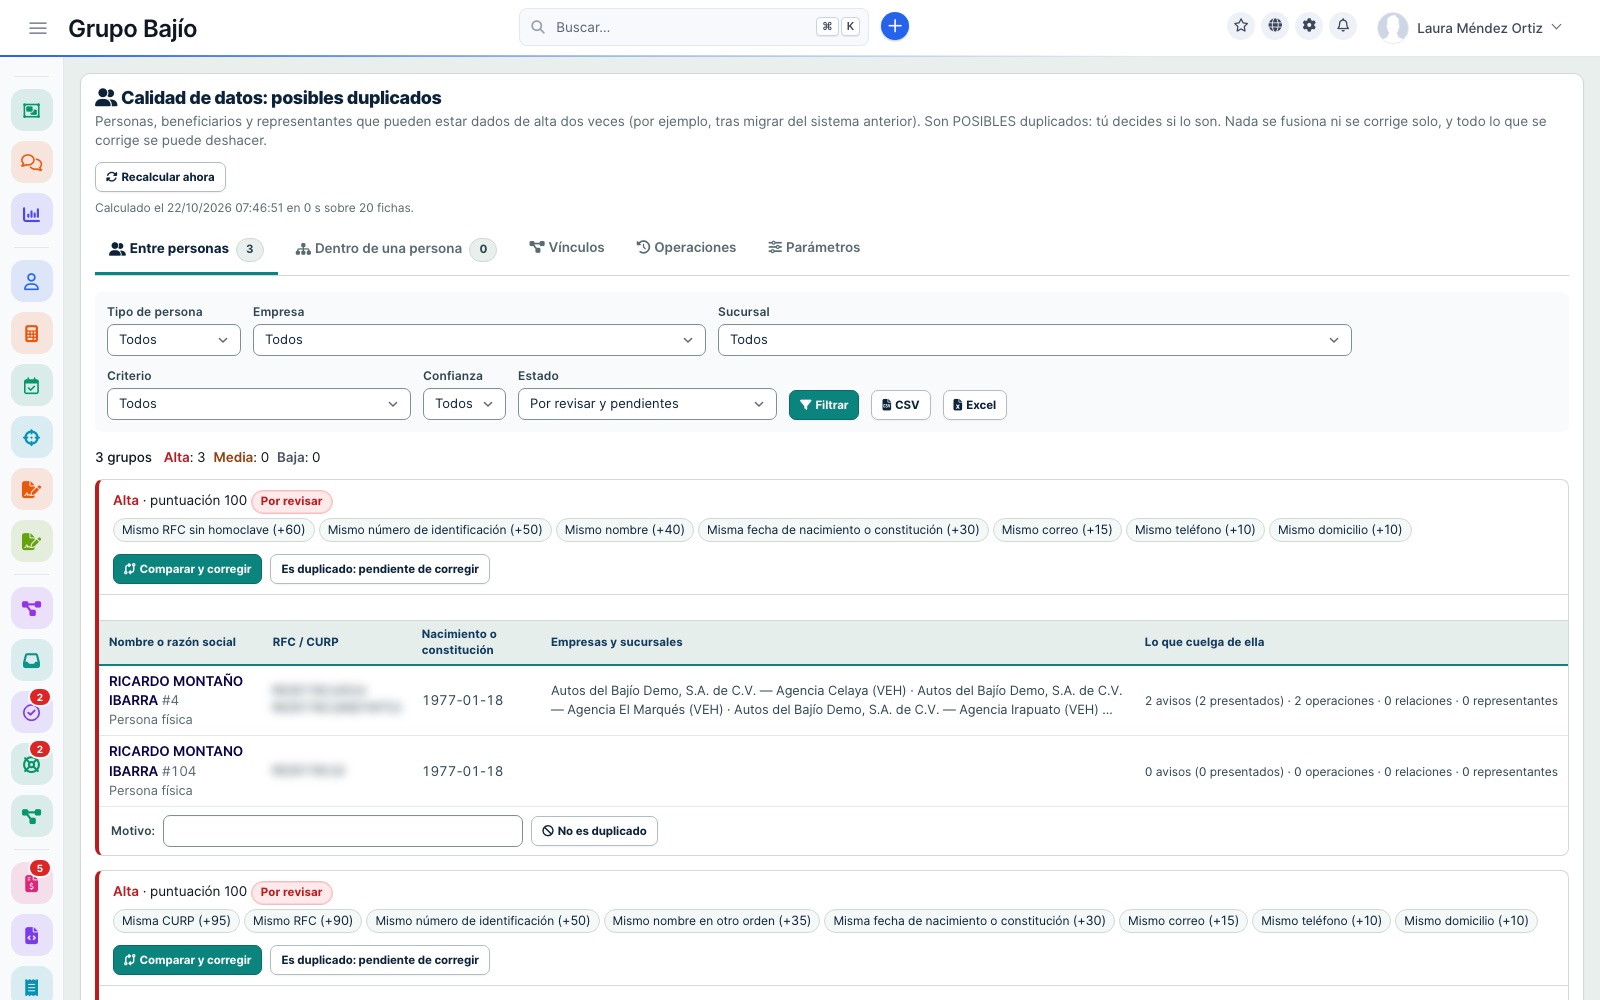Switch to the Dentro de una persona tab
The width and height of the screenshot is (1600, 1000).
click(x=395, y=249)
